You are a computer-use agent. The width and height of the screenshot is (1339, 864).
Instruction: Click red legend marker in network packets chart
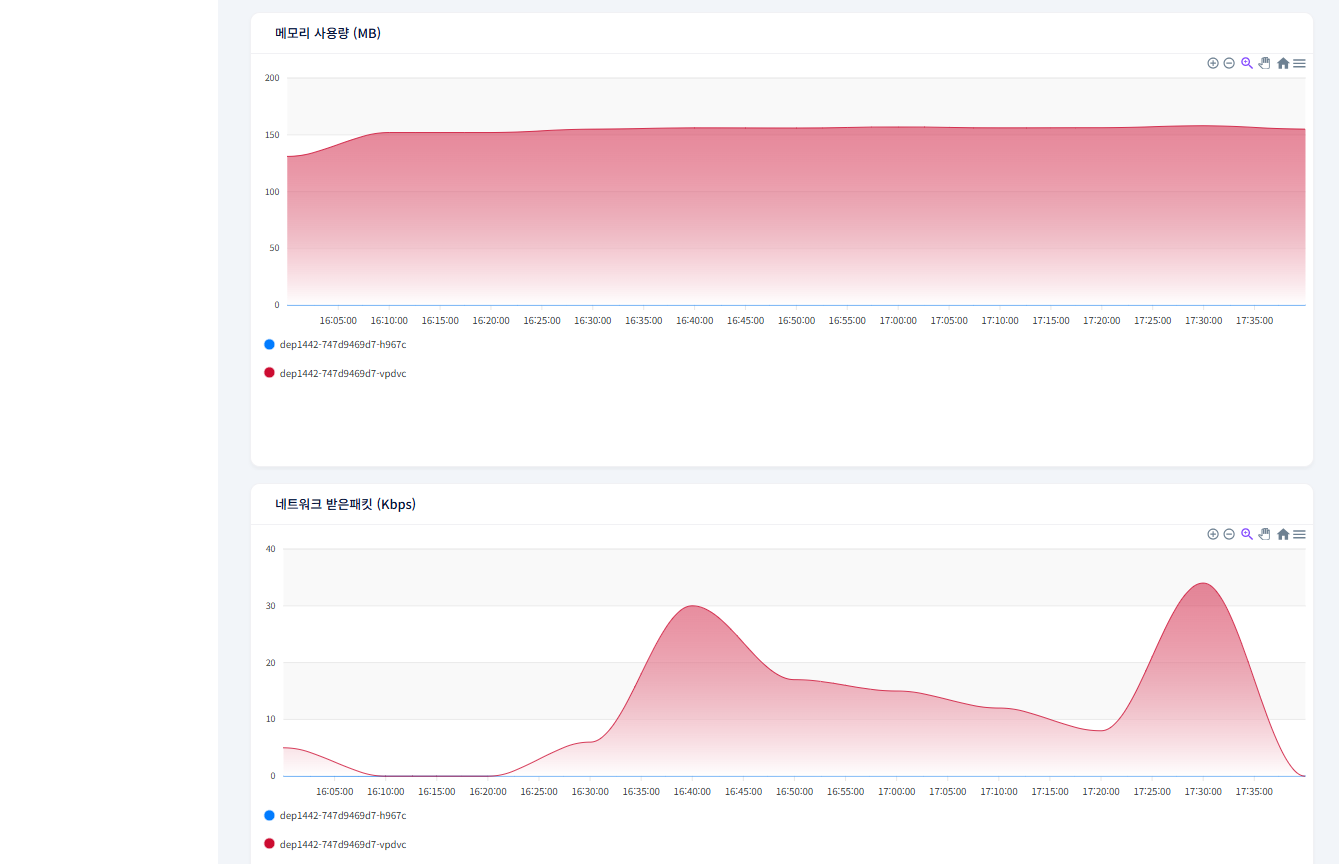[269, 844]
